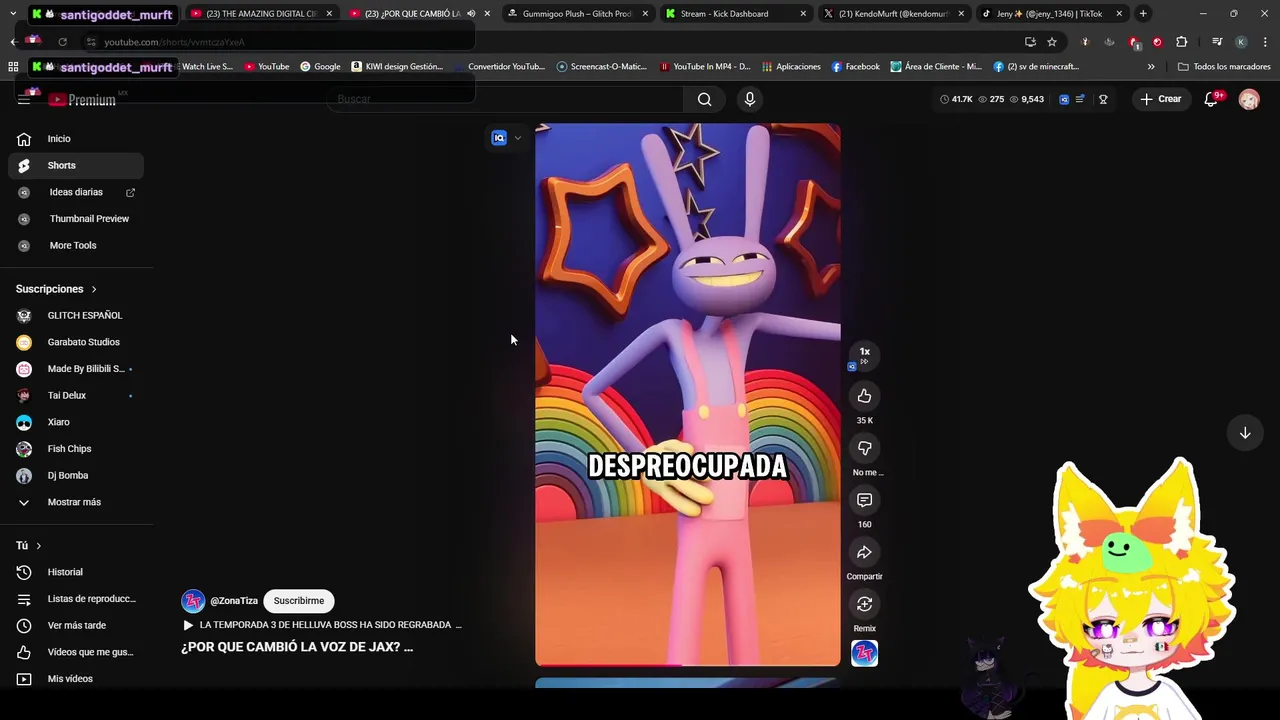Viewport: 1280px width, 720px height.
Task: Switch to Stream - Kick Dashboard tab
Action: [735, 14]
